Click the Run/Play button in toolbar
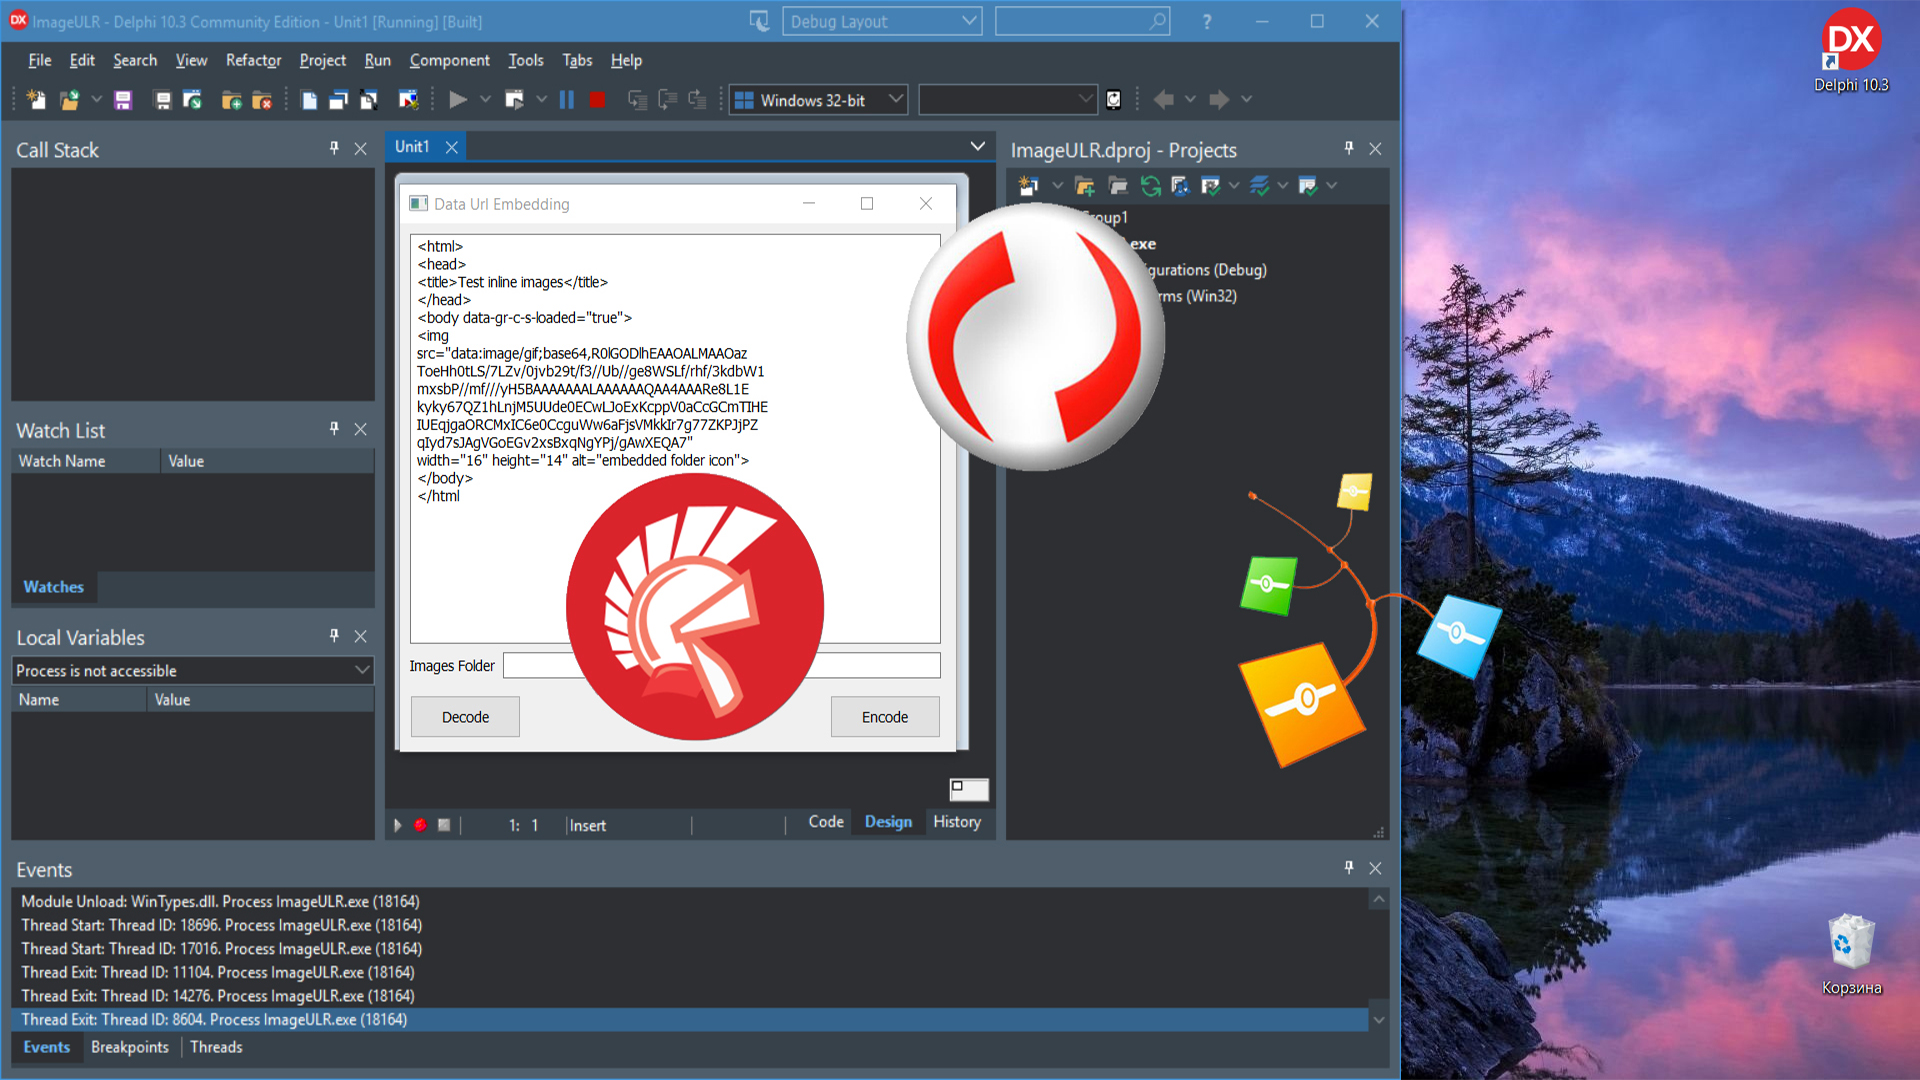 click(456, 99)
